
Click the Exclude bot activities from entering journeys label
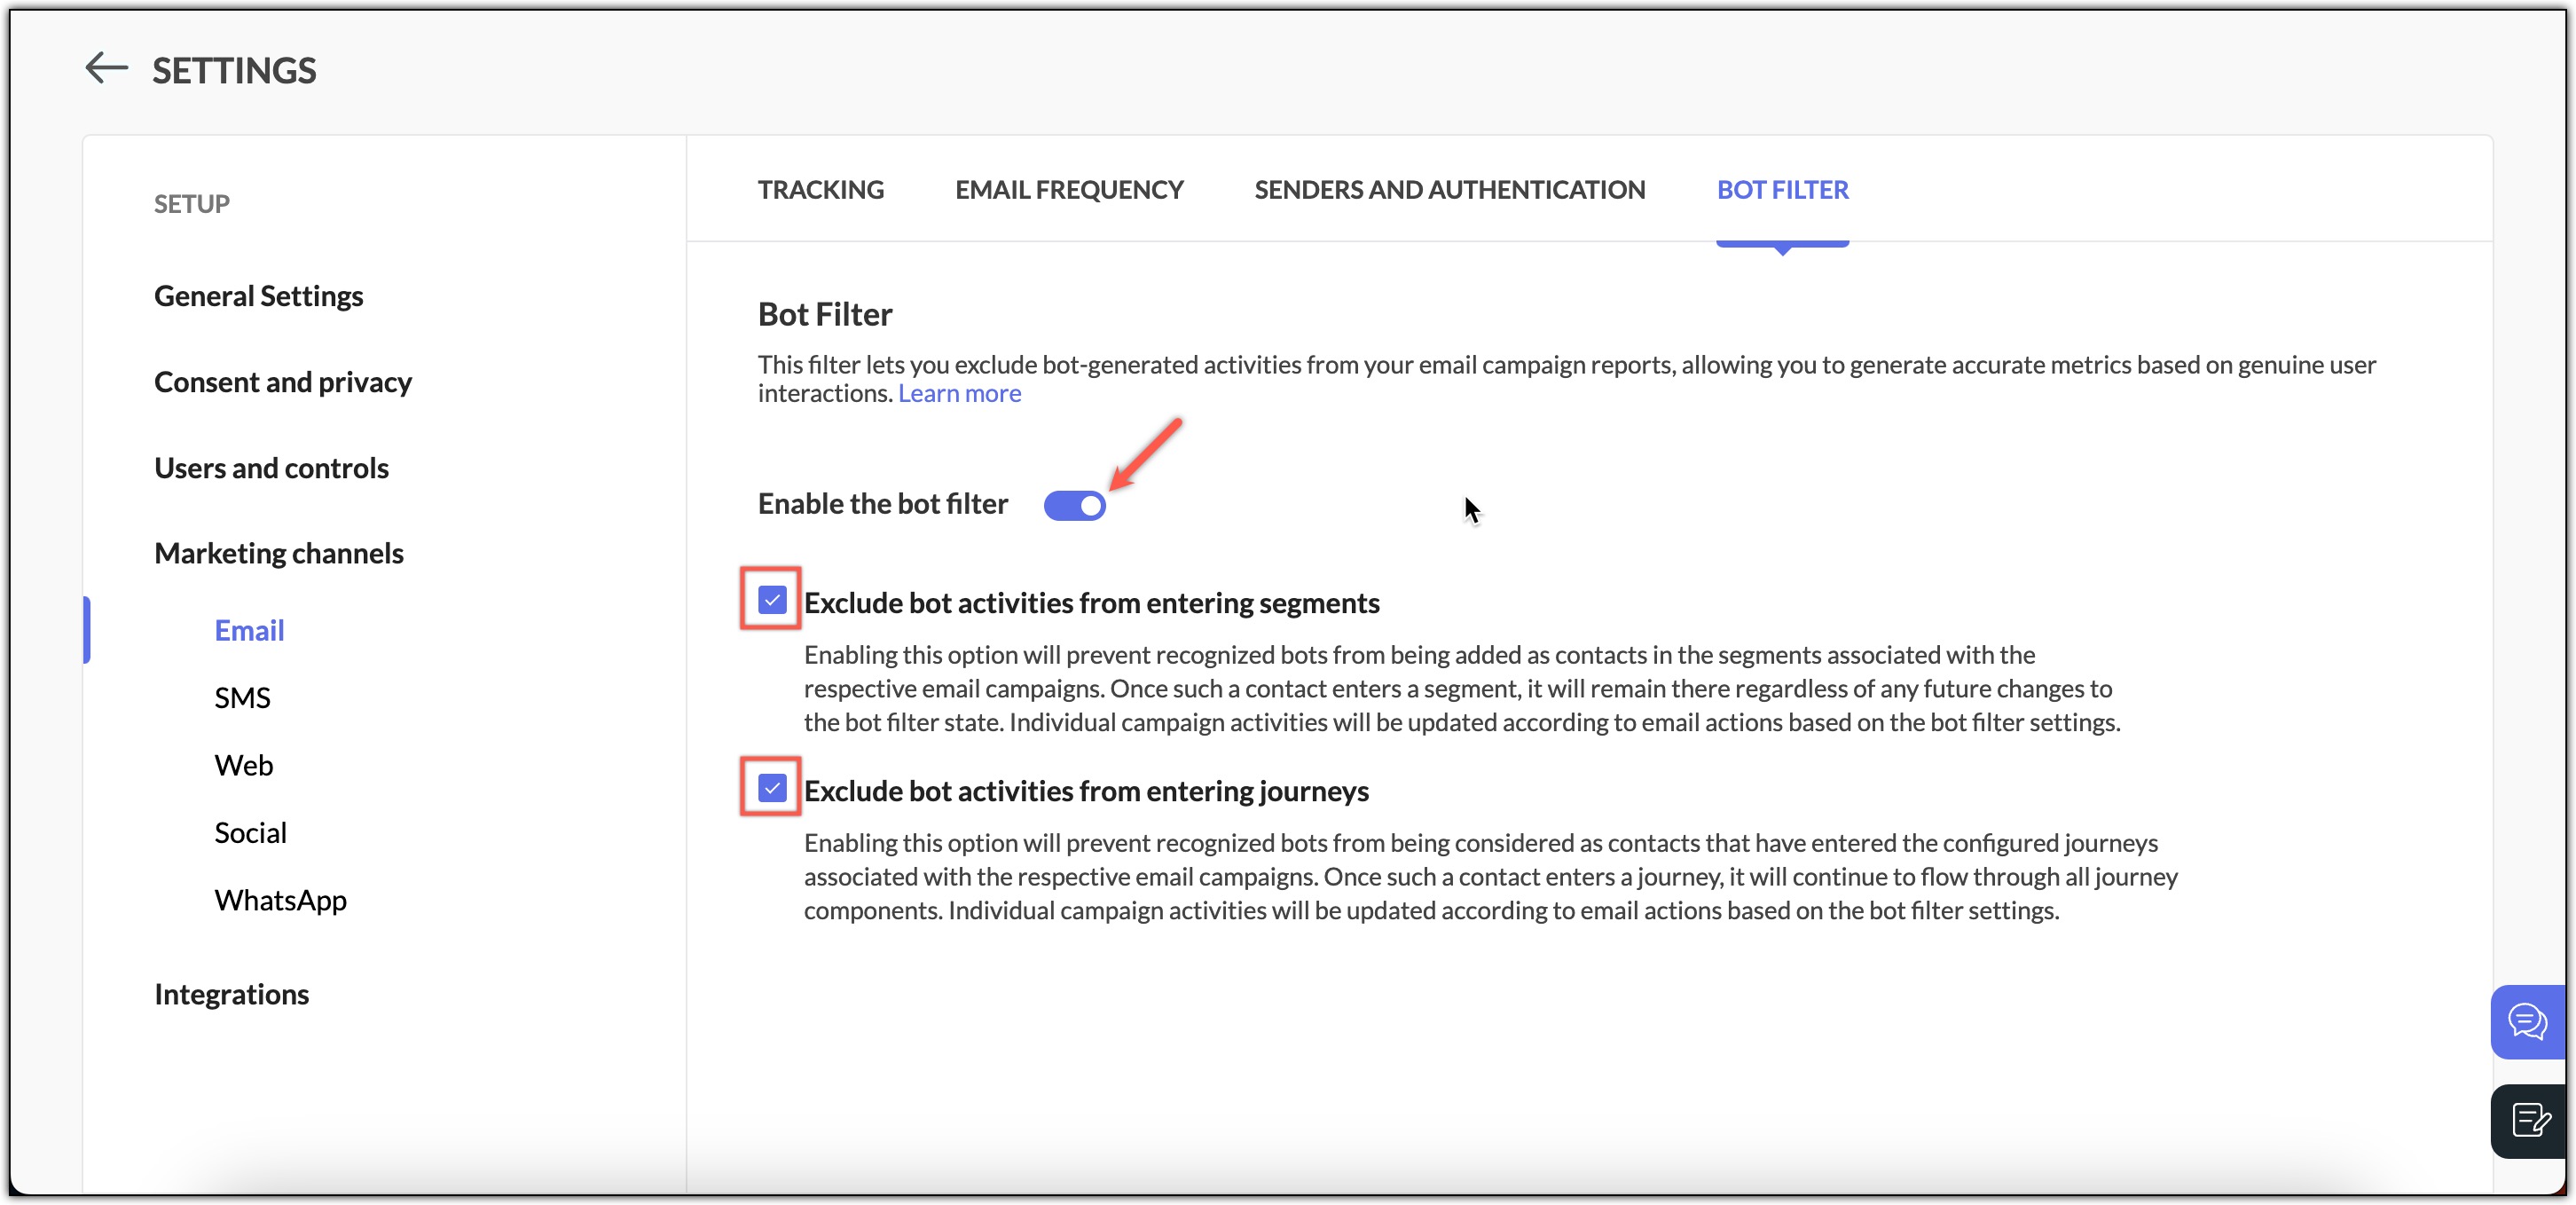click(1087, 791)
